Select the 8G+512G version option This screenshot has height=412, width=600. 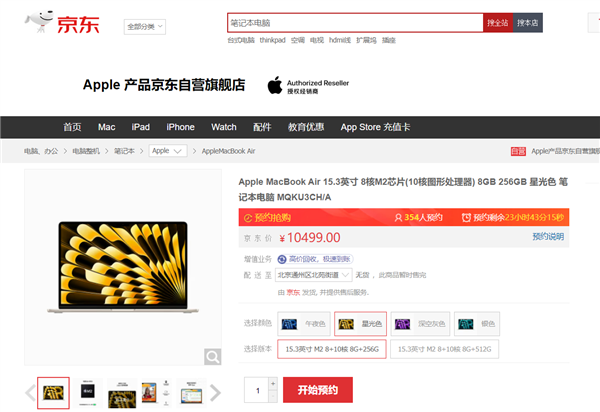[x=445, y=349]
